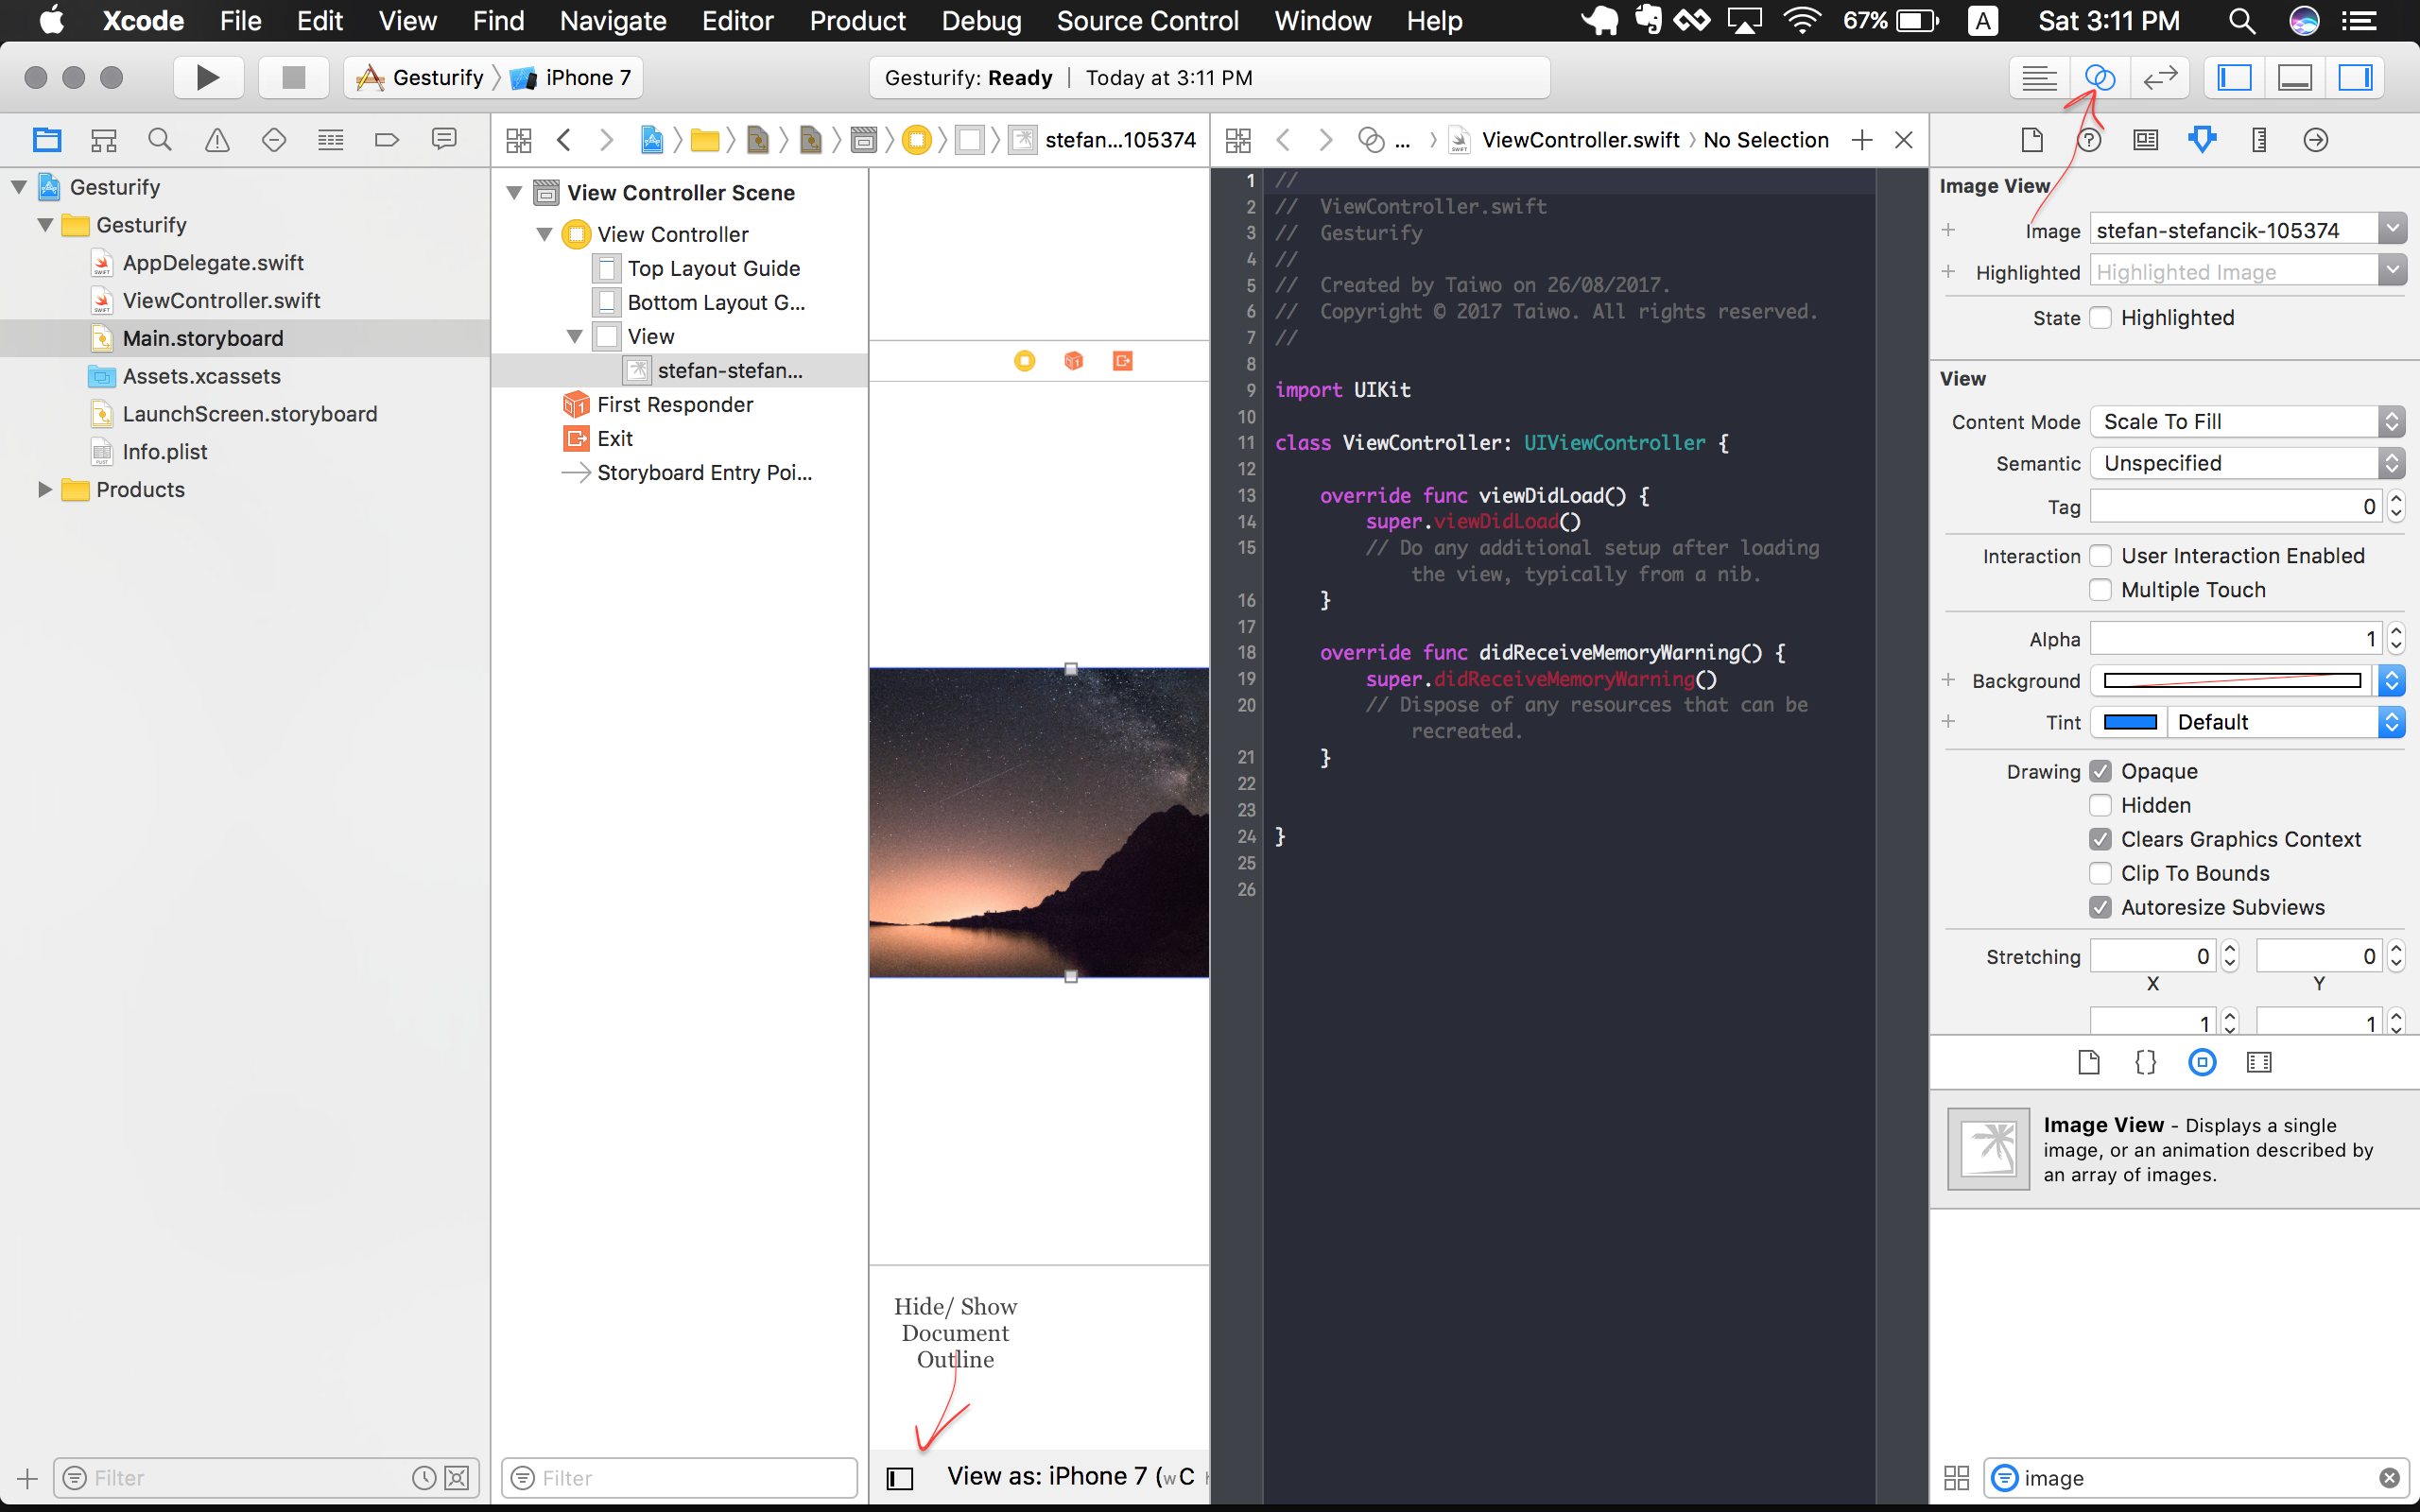Show the Object library
Screen dimensions: 2420x1512
pyautogui.click(x=2202, y=1062)
